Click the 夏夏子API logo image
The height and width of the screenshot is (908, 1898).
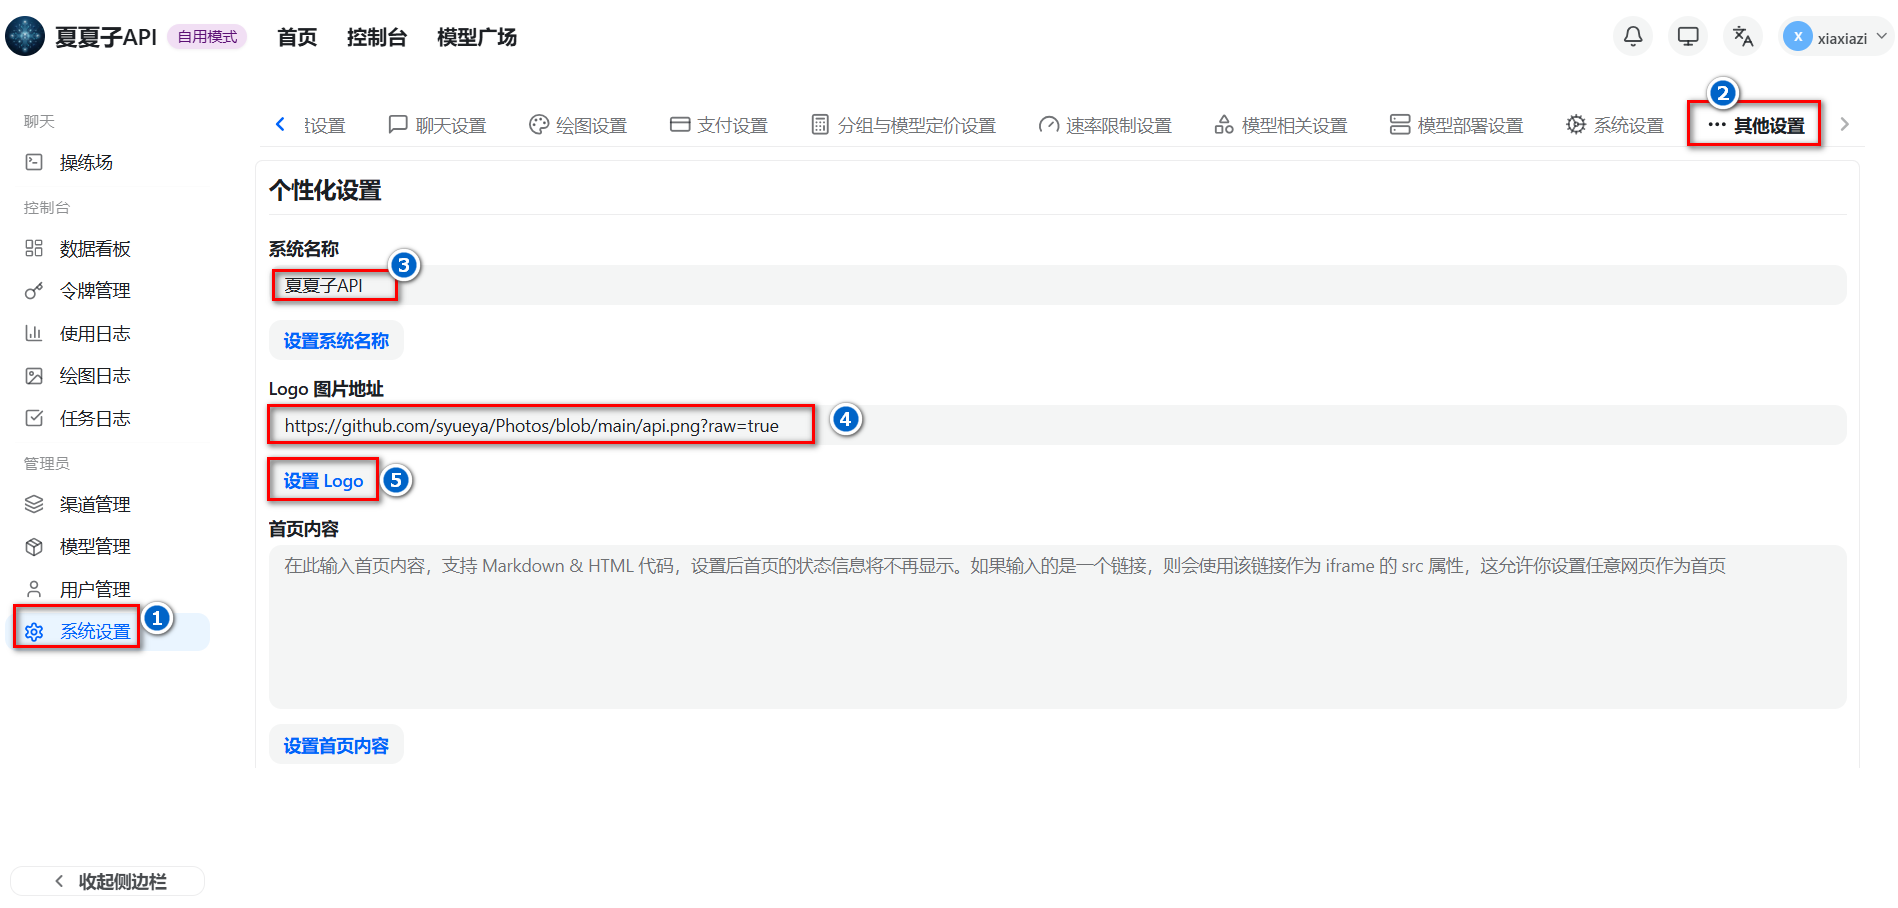tap(25, 37)
